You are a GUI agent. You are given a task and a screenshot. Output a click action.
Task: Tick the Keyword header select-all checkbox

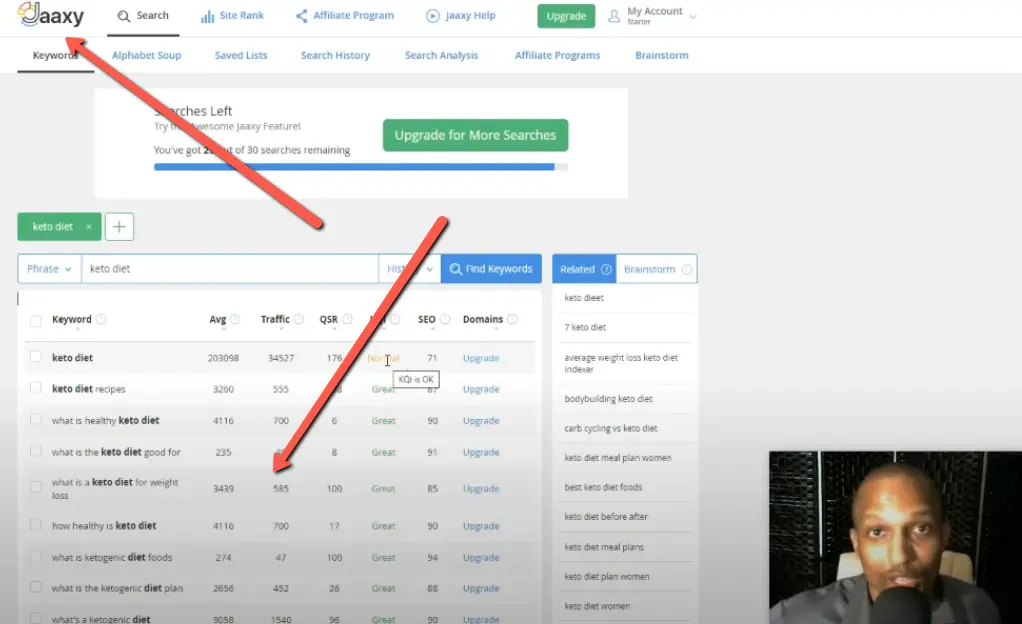click(36, 319)
